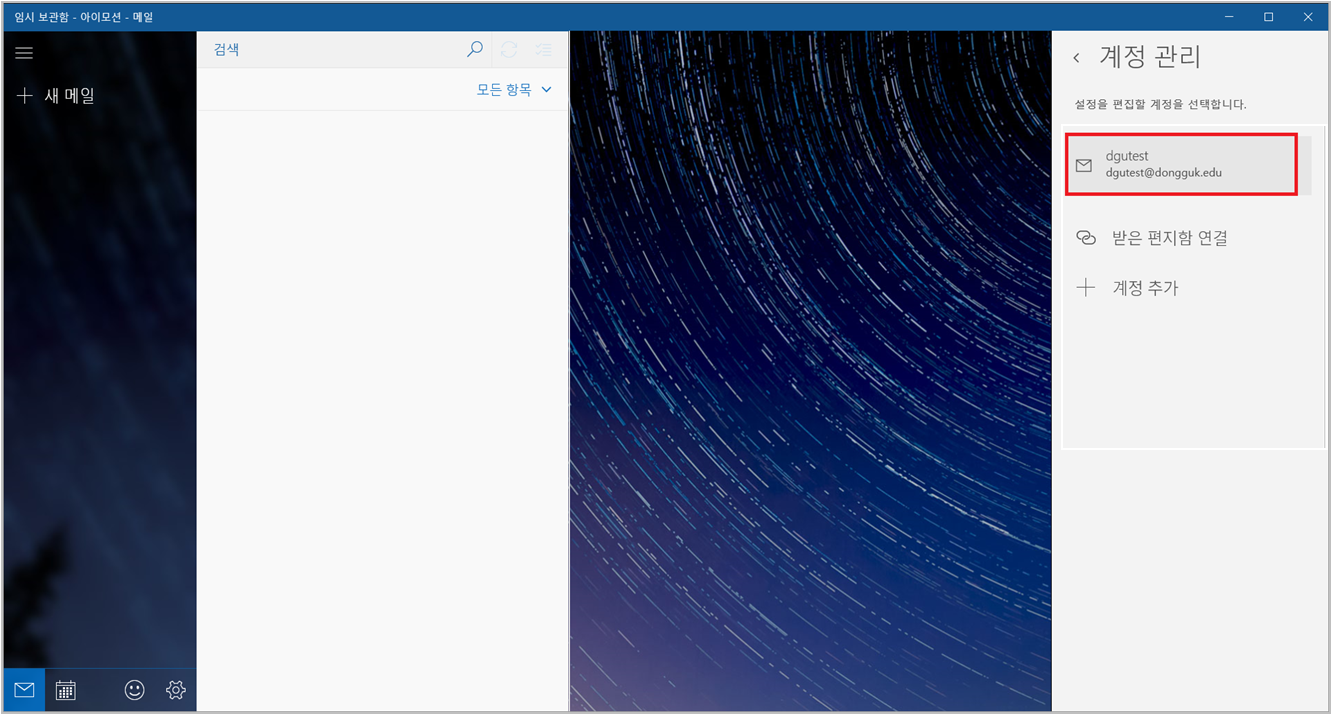Enter selection mode with the checklist icon

point(544,49)
